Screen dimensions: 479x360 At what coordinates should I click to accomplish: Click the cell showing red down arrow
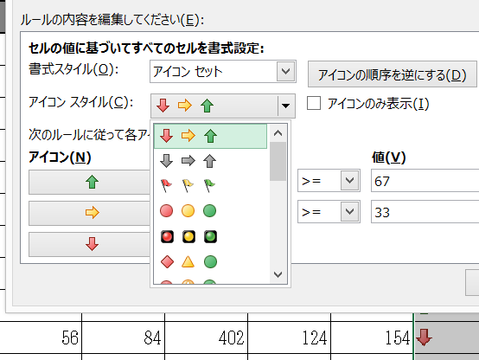447,338
